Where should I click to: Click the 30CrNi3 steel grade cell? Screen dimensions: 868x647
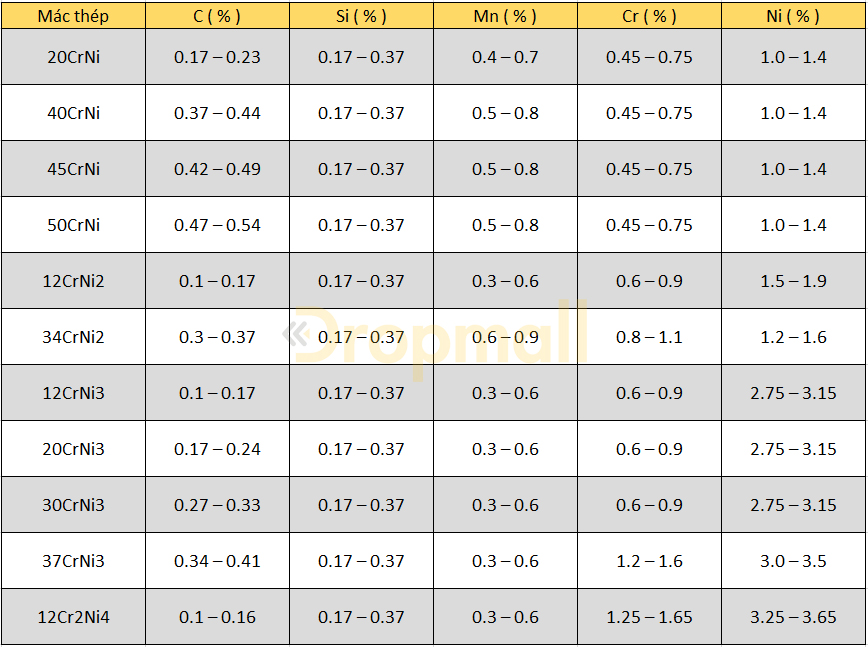tap(73, 504)
